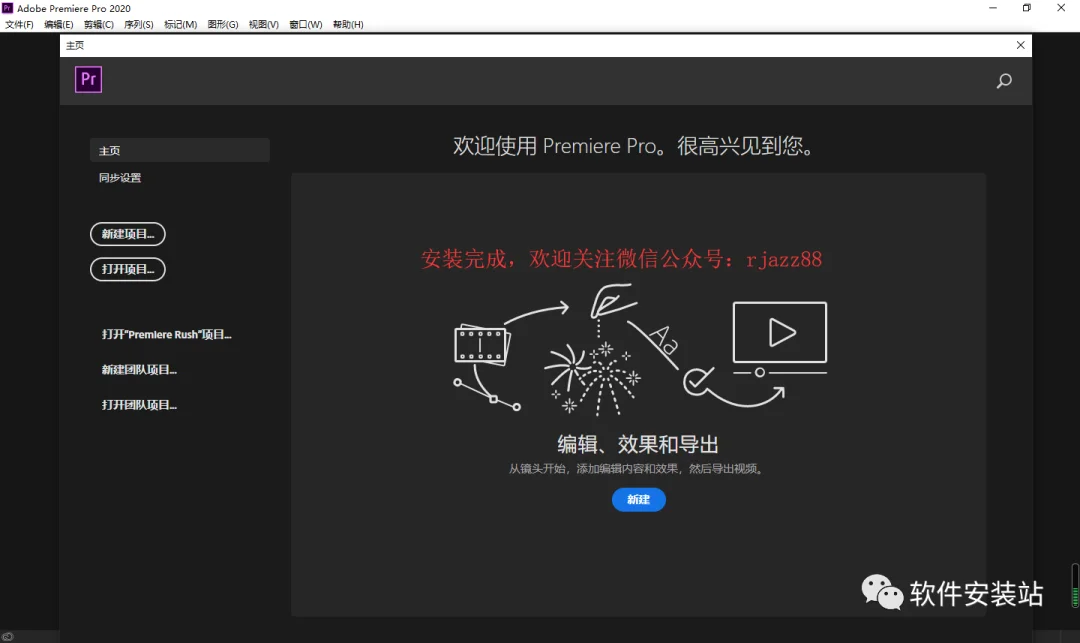Open the search magnifier icon
This screenshot has width=1080, height=643.
1004,81
